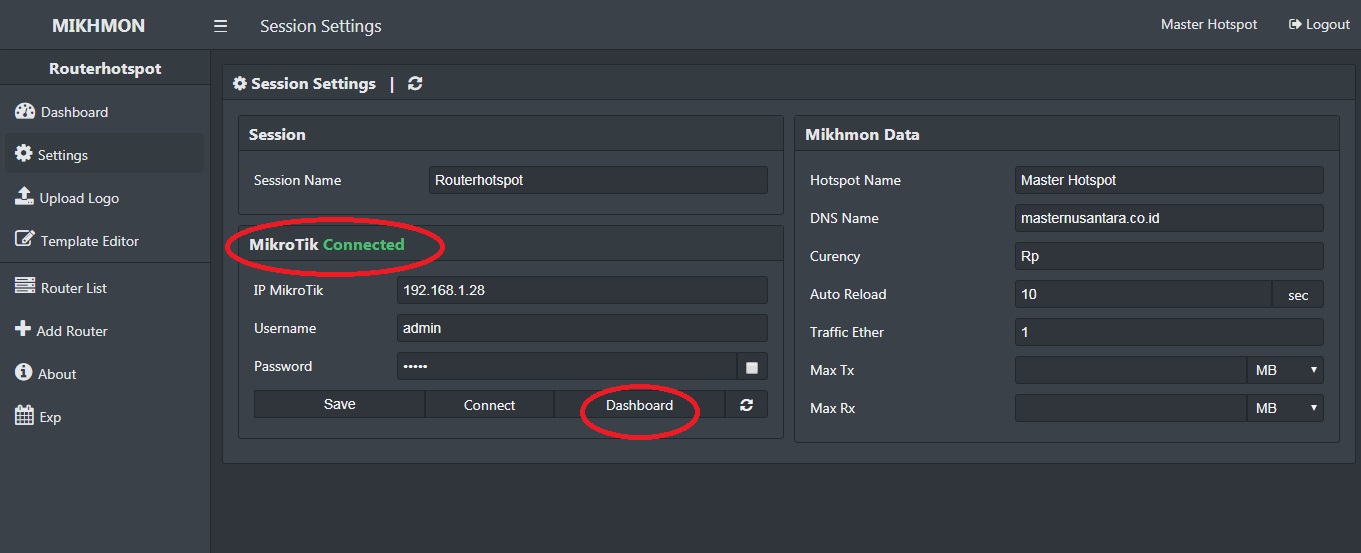This screenshot has width=1361, height=553.
Task: Click the About info icon
Action: click(24, 372)
